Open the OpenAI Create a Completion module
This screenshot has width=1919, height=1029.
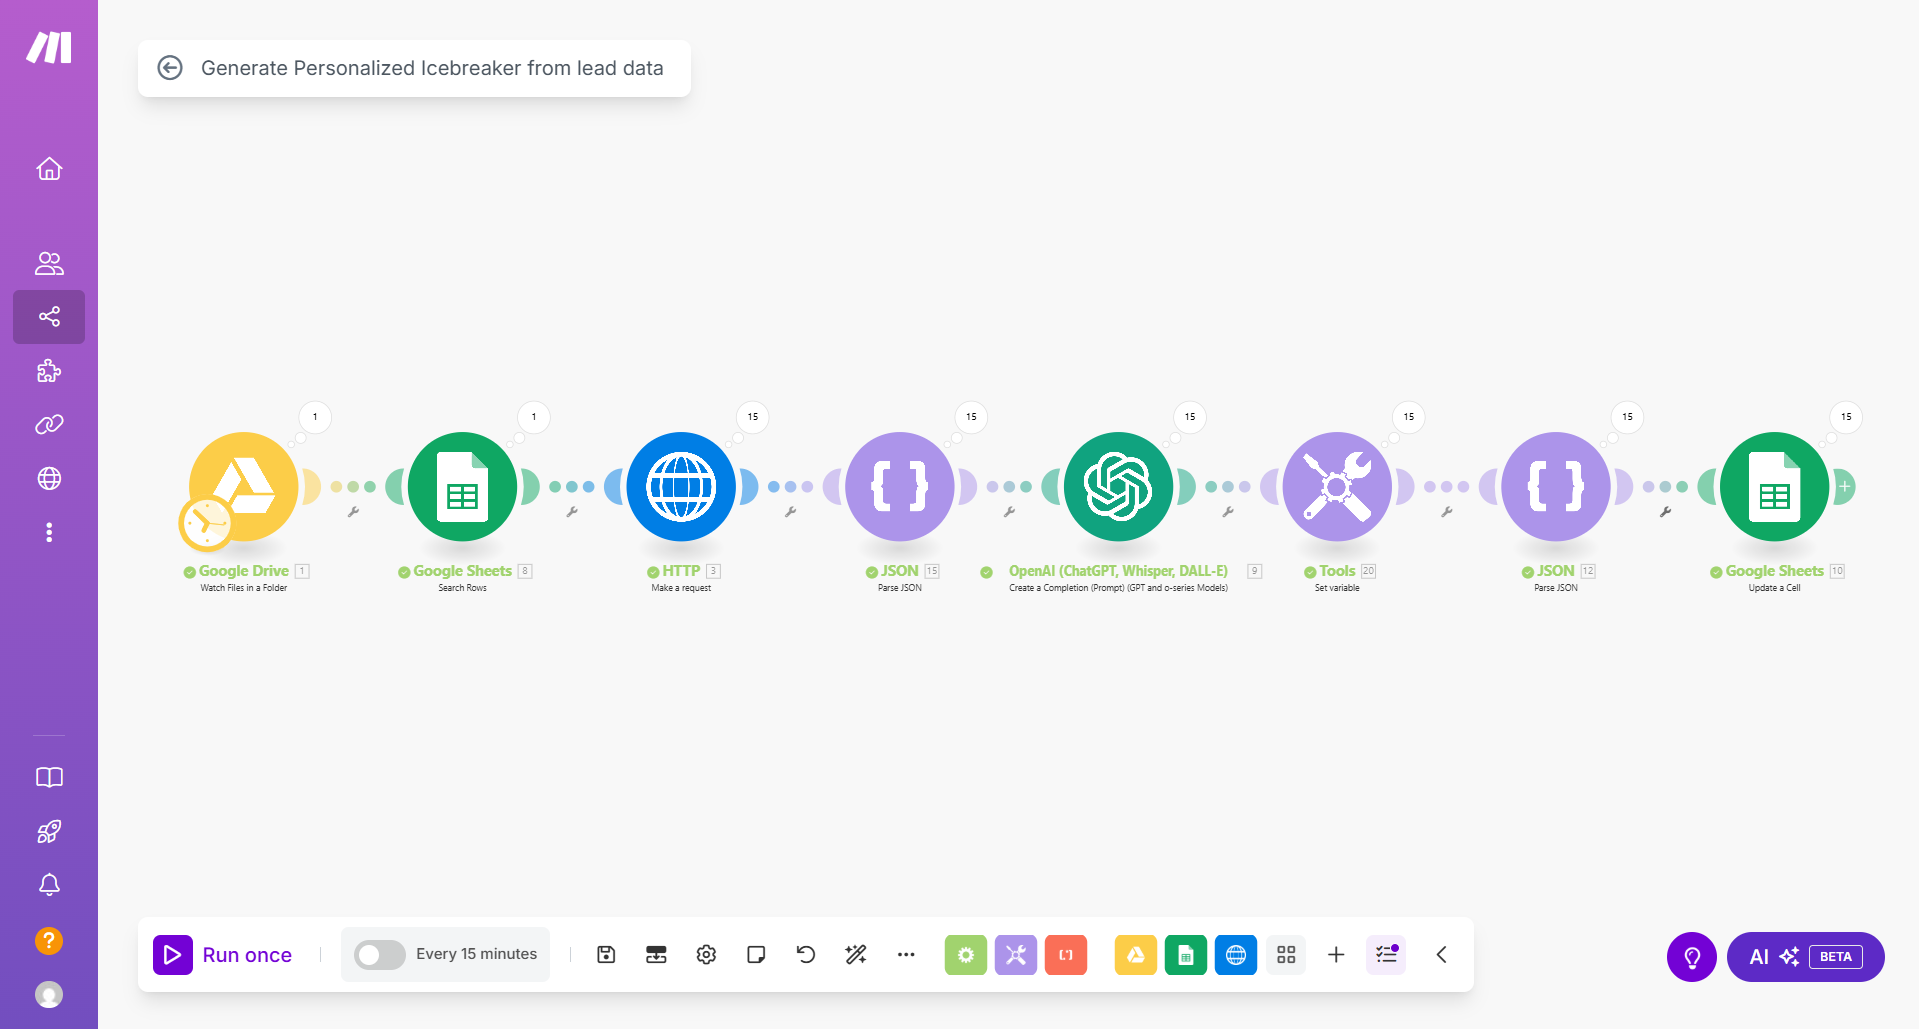[1118, 487]
